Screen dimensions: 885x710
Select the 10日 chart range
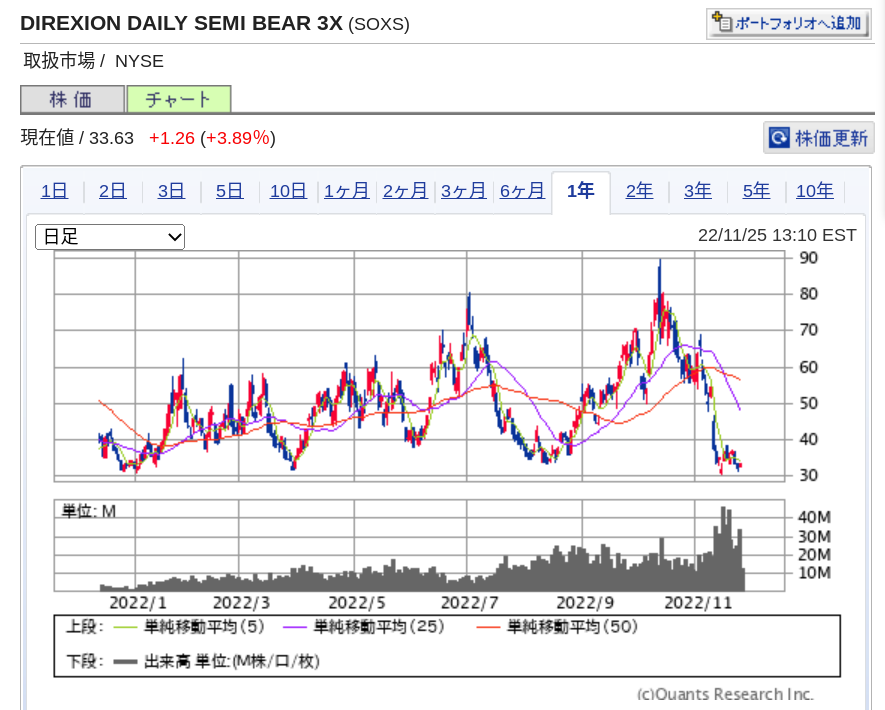[x=288, y=191]
